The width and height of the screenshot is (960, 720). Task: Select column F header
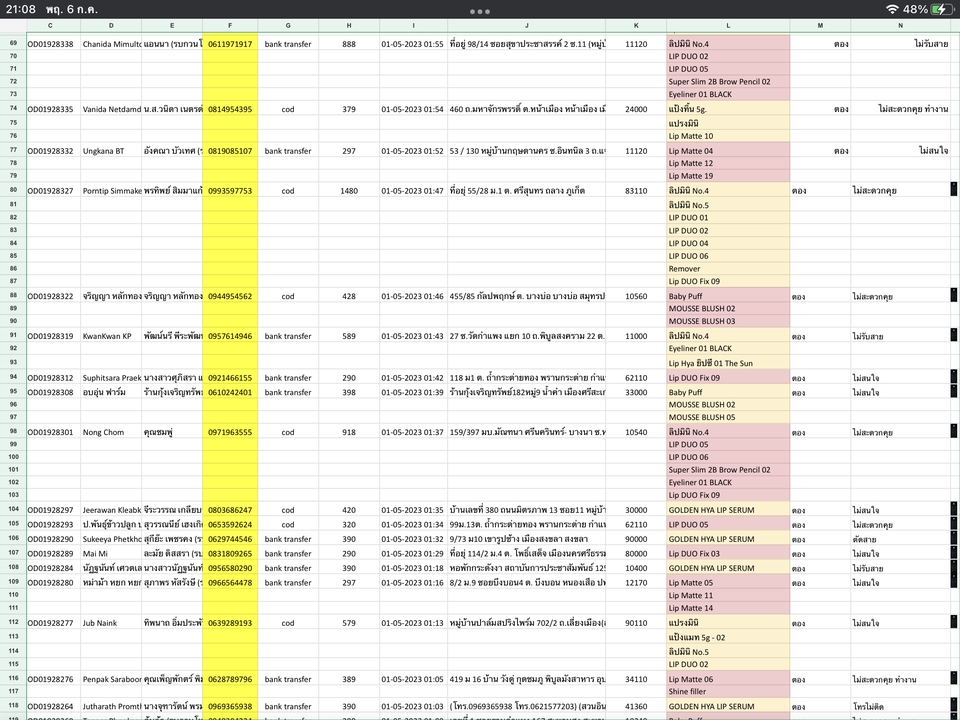pos(230,26)
